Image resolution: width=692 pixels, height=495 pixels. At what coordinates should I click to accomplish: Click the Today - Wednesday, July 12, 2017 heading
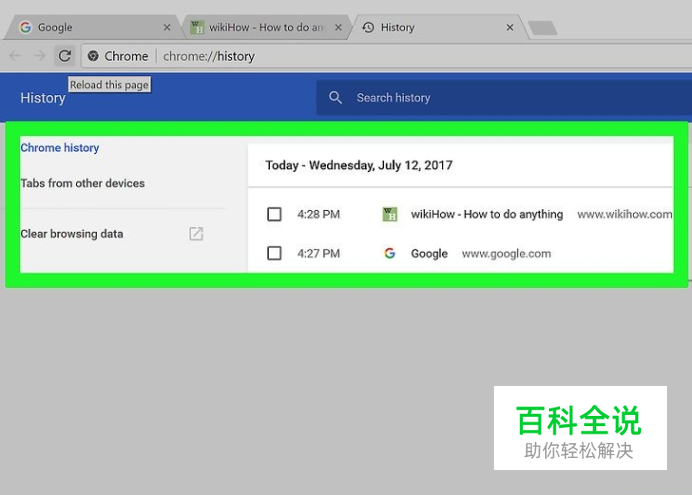[359, 165]
